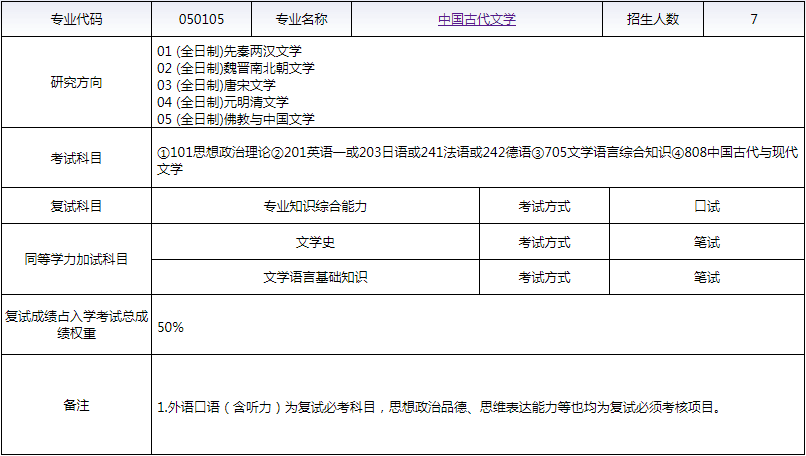Click the 研究方向 row label
The width and height of the screenshot is (806, 456).
click(76, 83)
